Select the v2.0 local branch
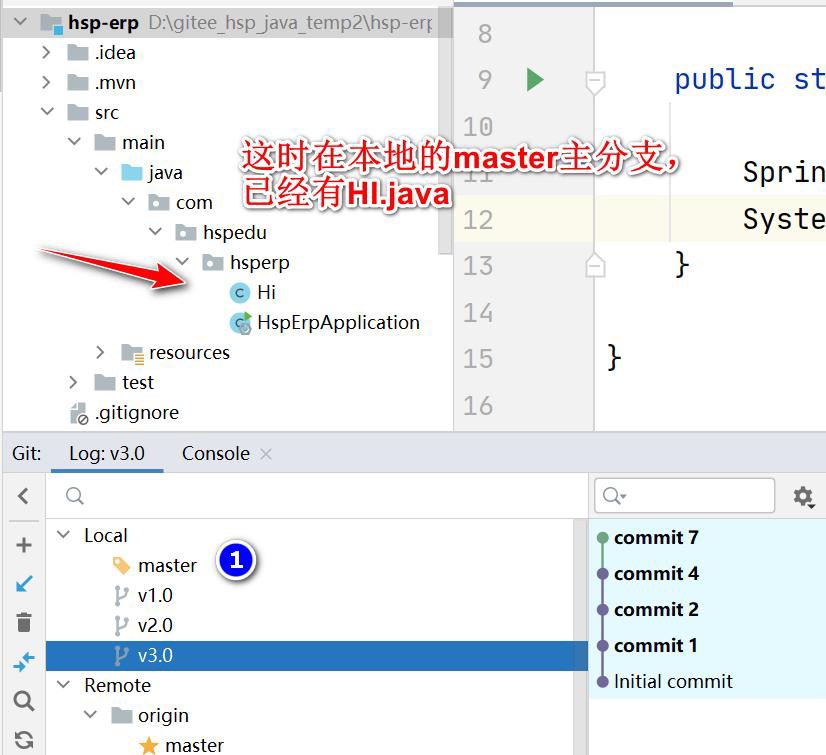This screenshot has height=755, width=826. click(155, 625)
